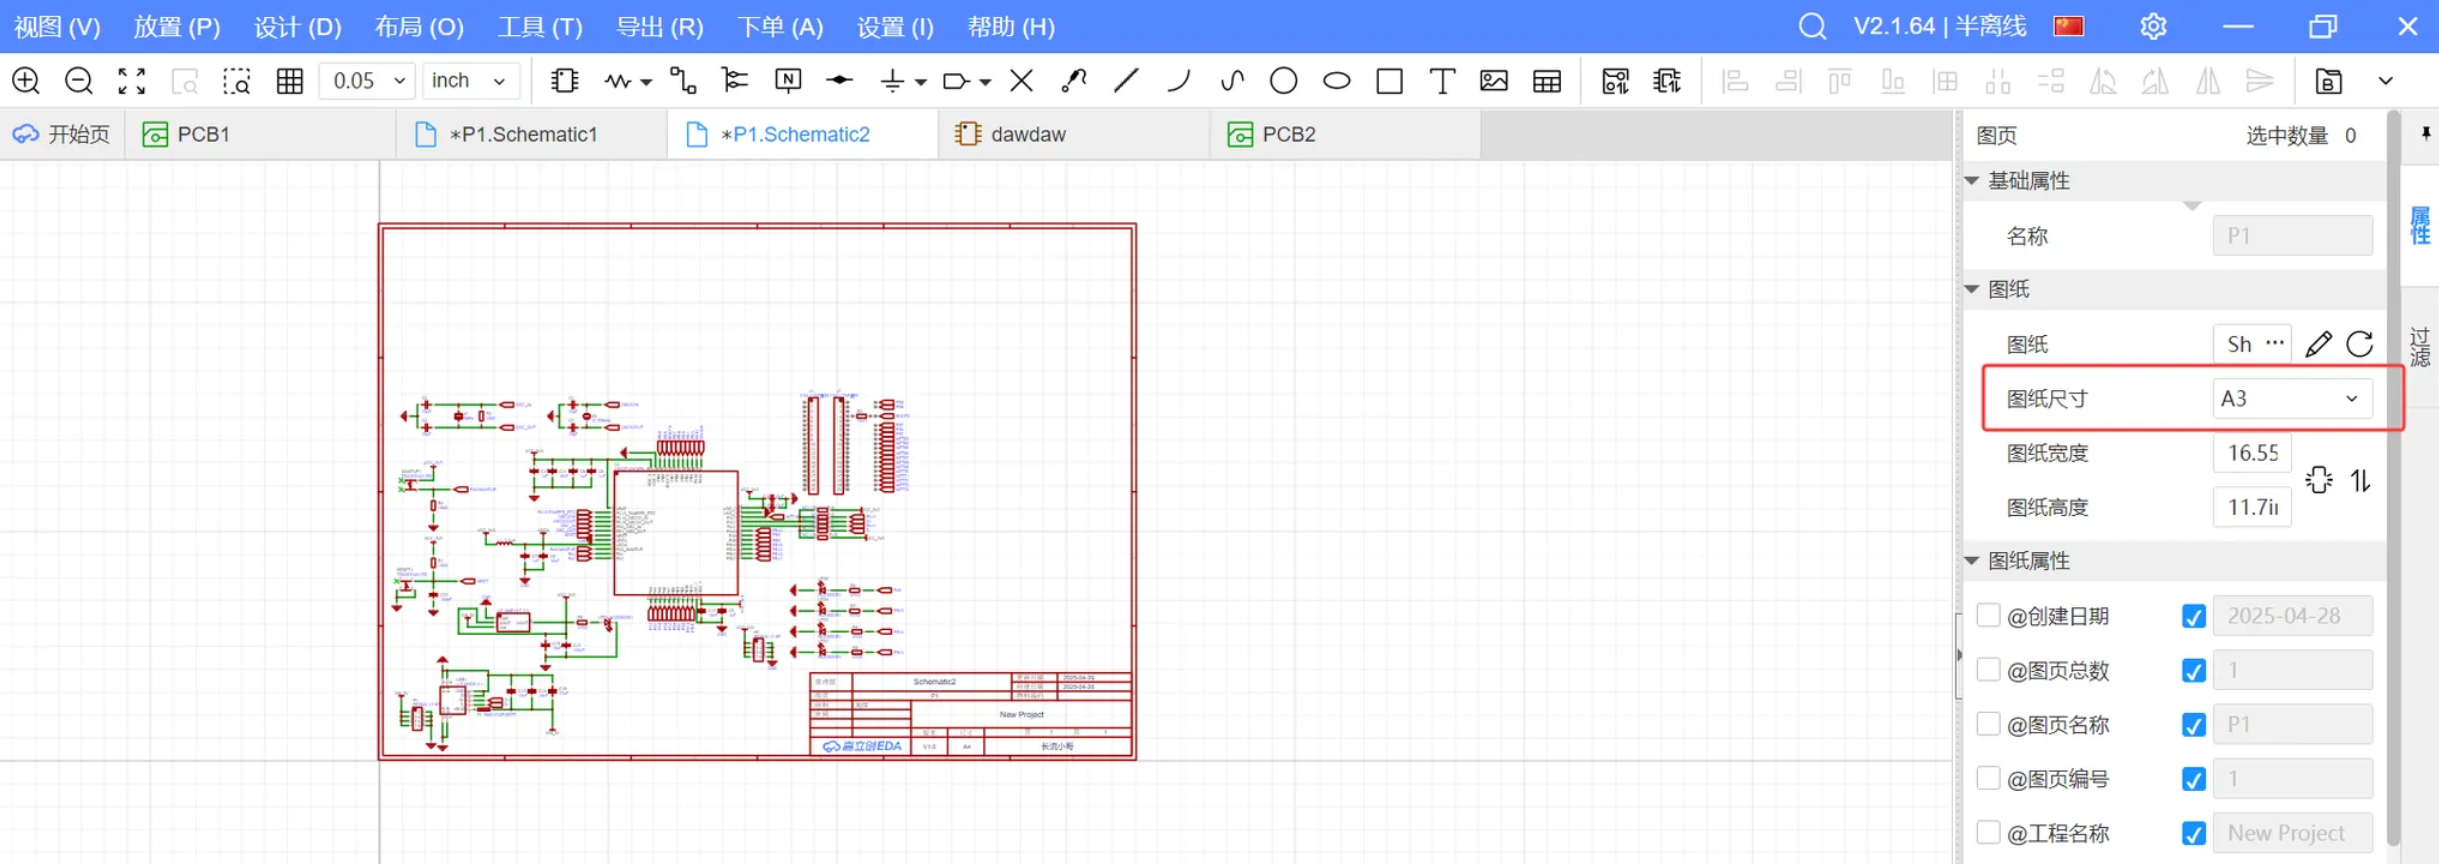Open the settings gear in the title bar
This screenshot has width=2439, height=864.
point(2153,26)
